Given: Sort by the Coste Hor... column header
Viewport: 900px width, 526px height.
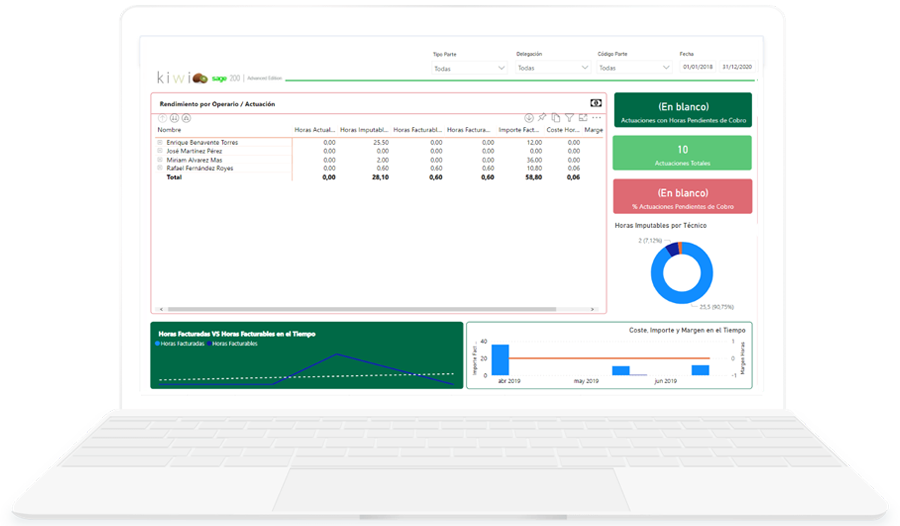Looking at the screenshot, I should [x=562, y=130].
